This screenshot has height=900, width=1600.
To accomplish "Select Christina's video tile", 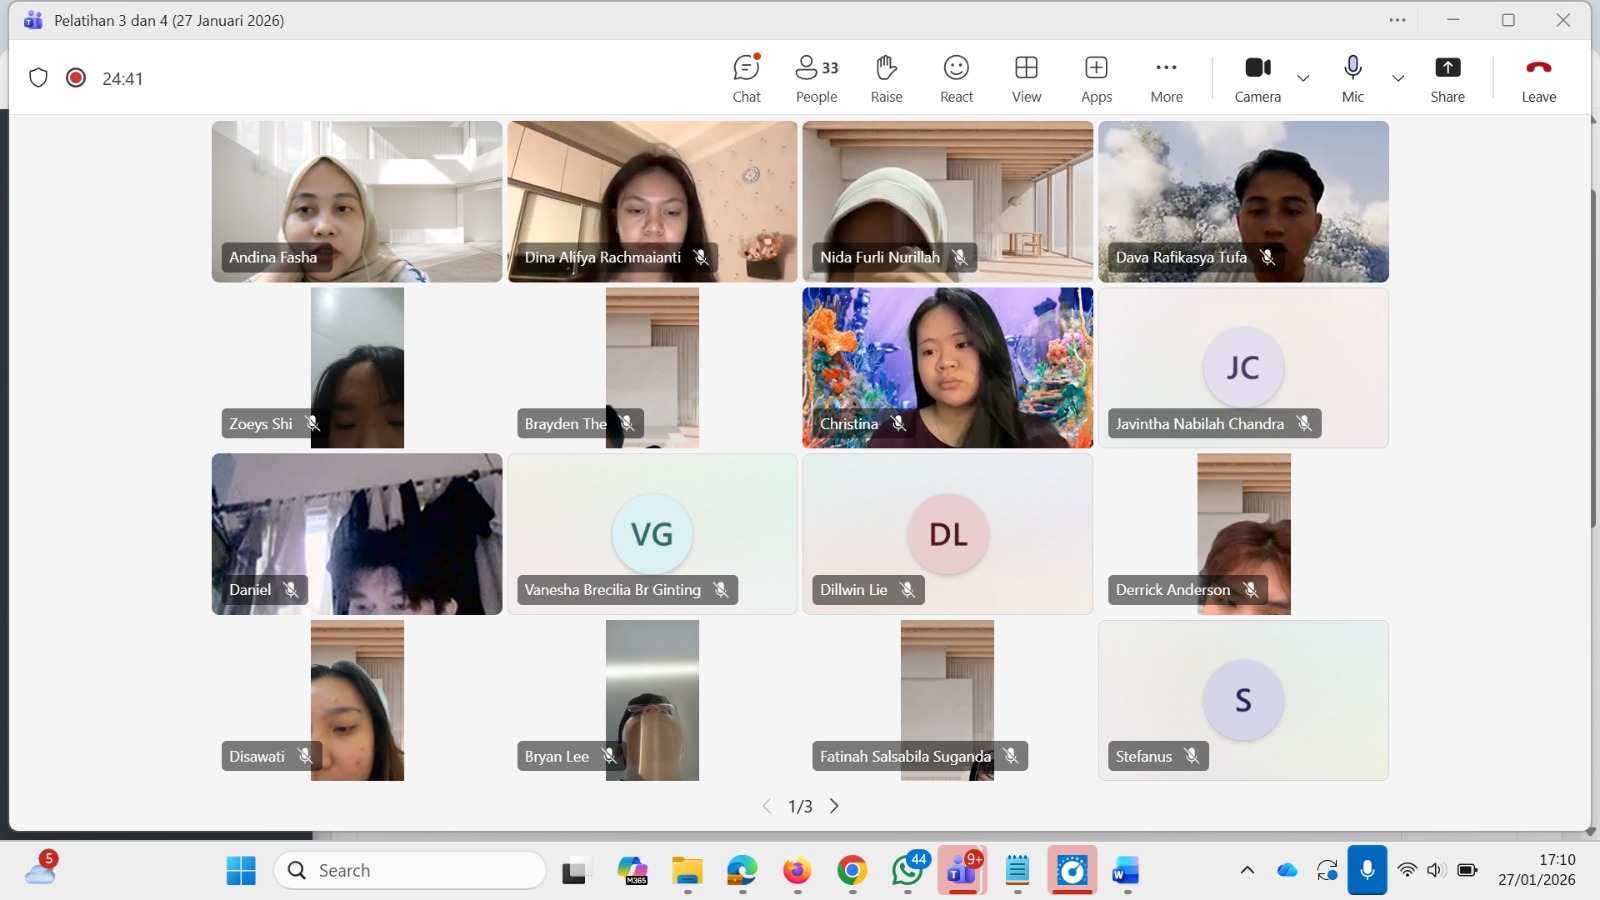I will pos(947,368).
